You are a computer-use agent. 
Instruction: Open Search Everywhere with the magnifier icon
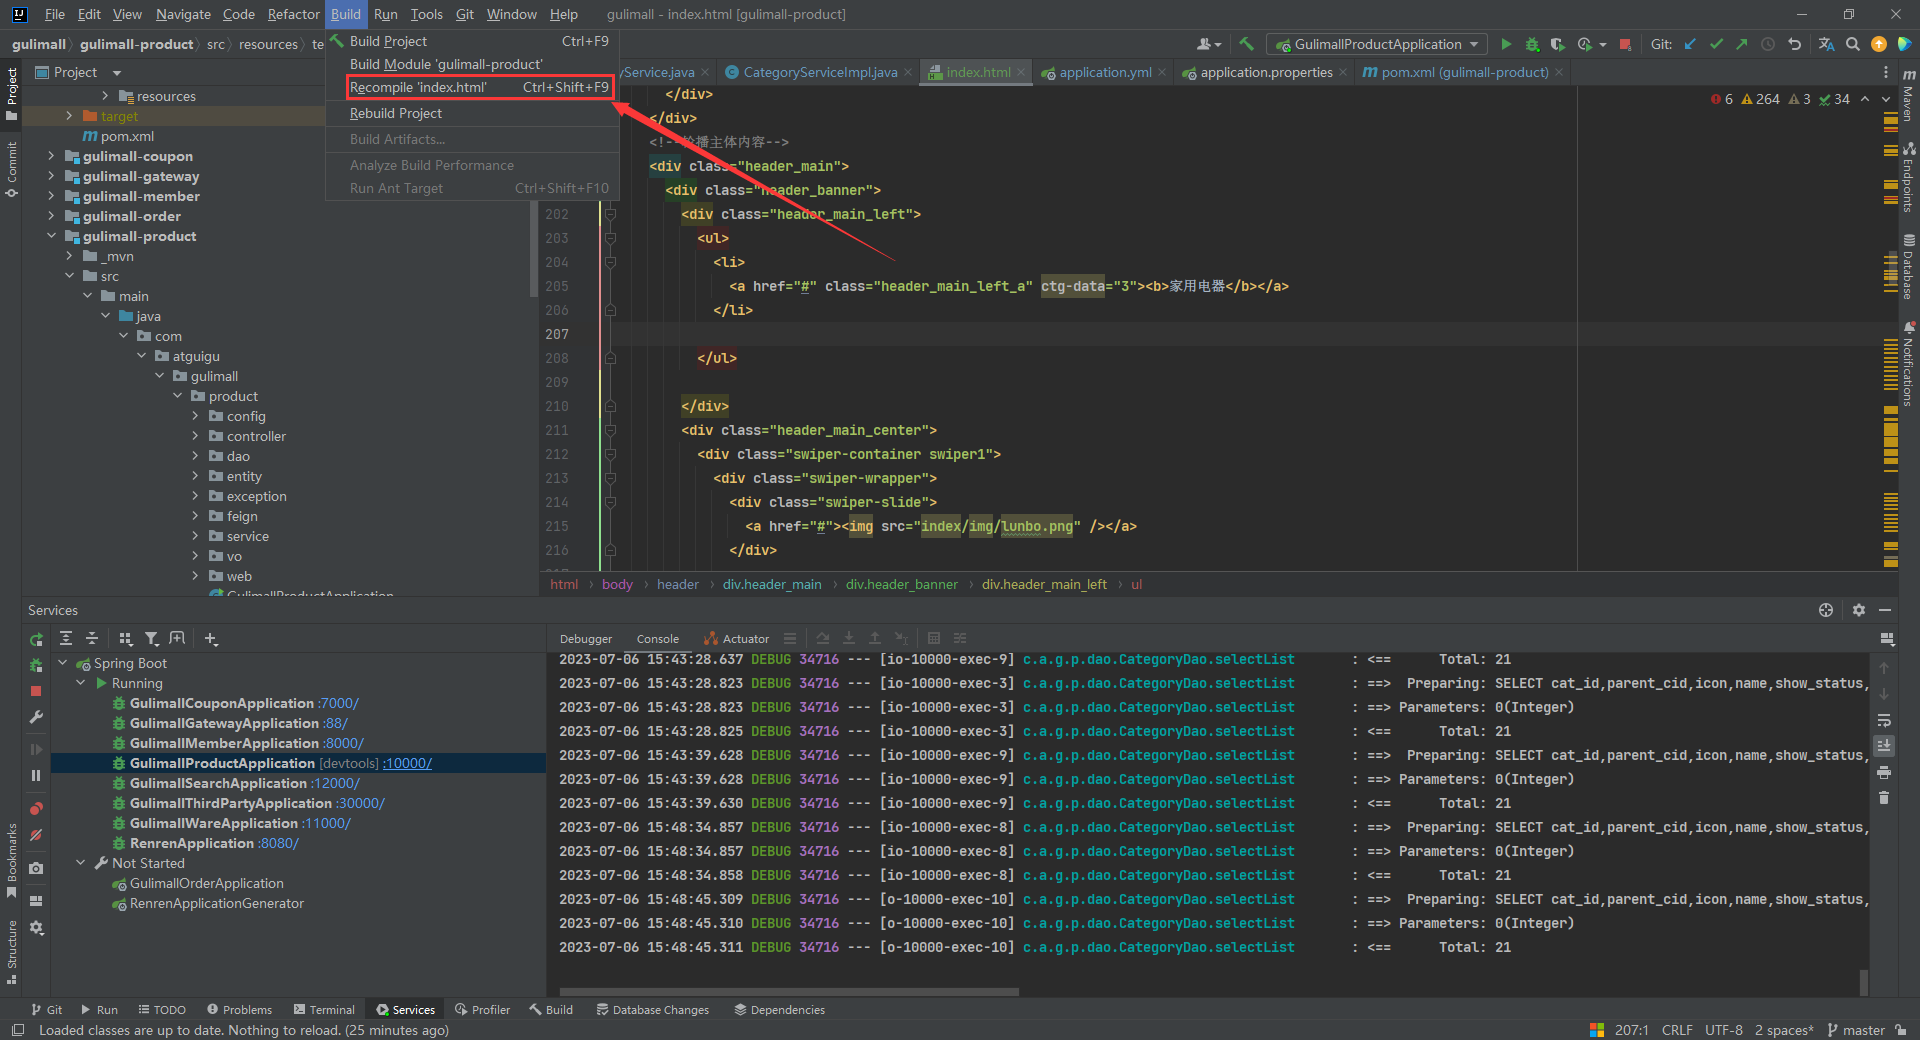coord(1853,44)
